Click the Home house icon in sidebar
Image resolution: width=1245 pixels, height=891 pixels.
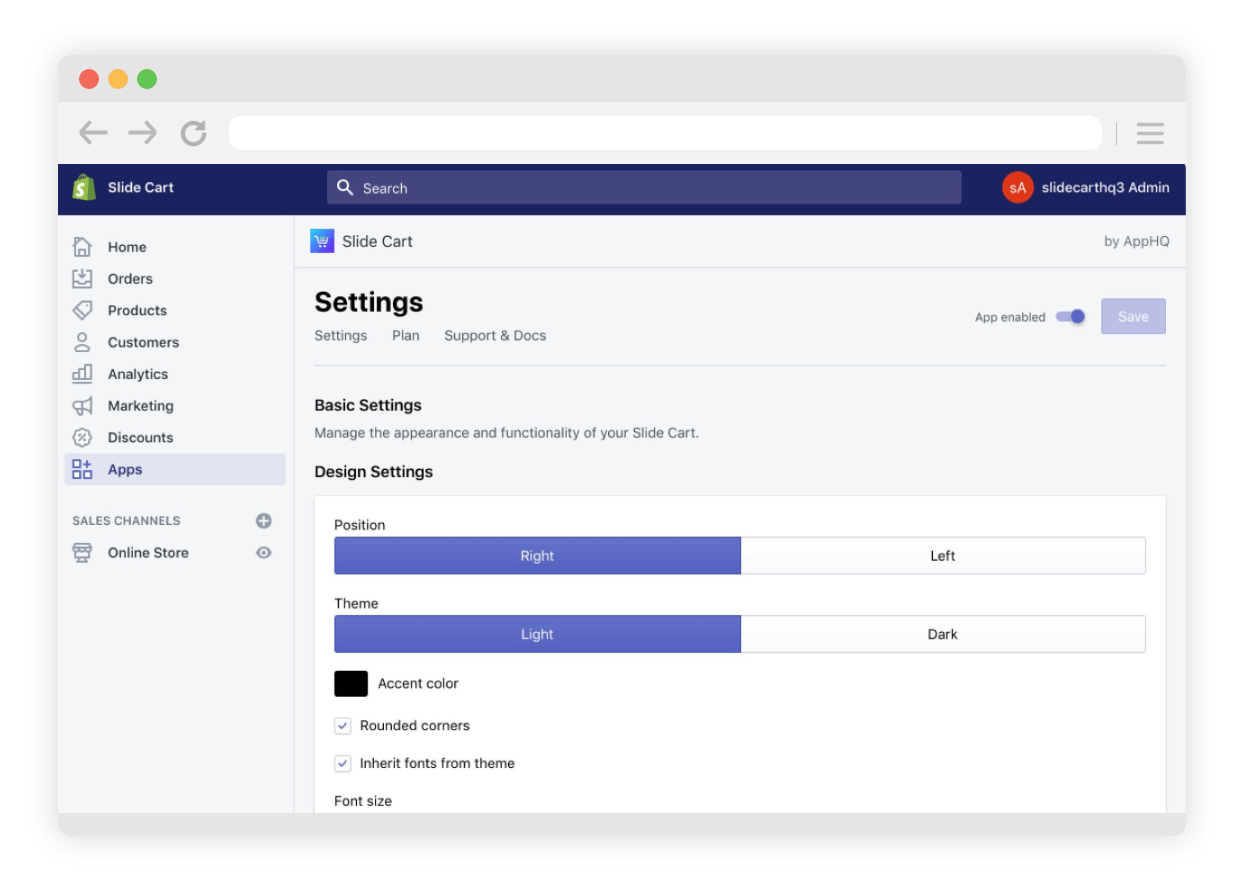tap(83, 246)
